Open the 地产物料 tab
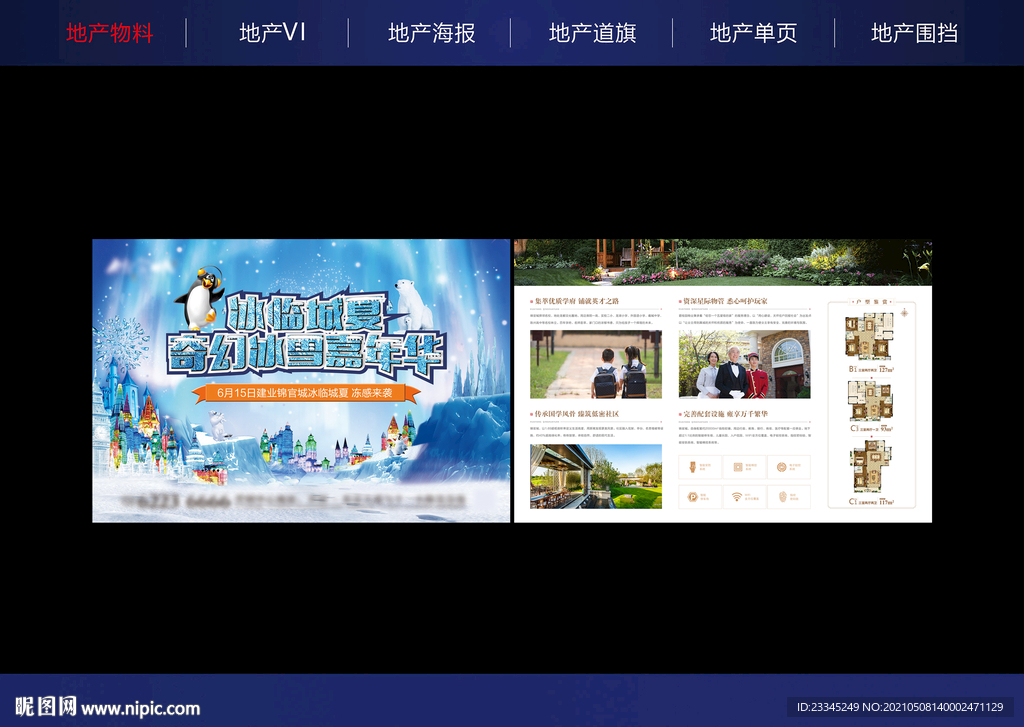Viewport: 1024px width, 727px height. [110, 33]
